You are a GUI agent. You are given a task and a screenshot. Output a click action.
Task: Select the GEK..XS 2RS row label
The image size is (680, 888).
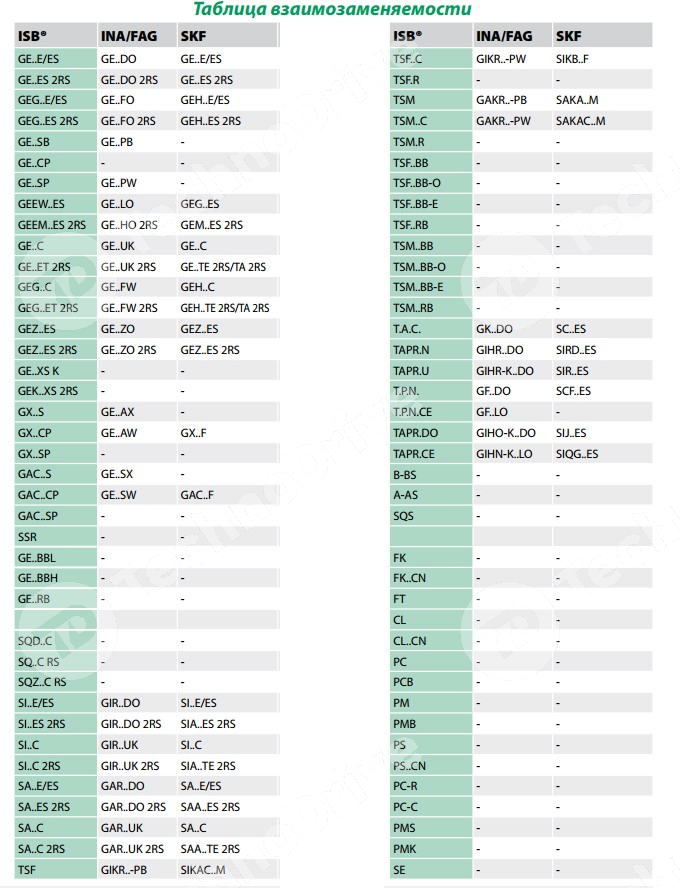(x=48, y=391)
